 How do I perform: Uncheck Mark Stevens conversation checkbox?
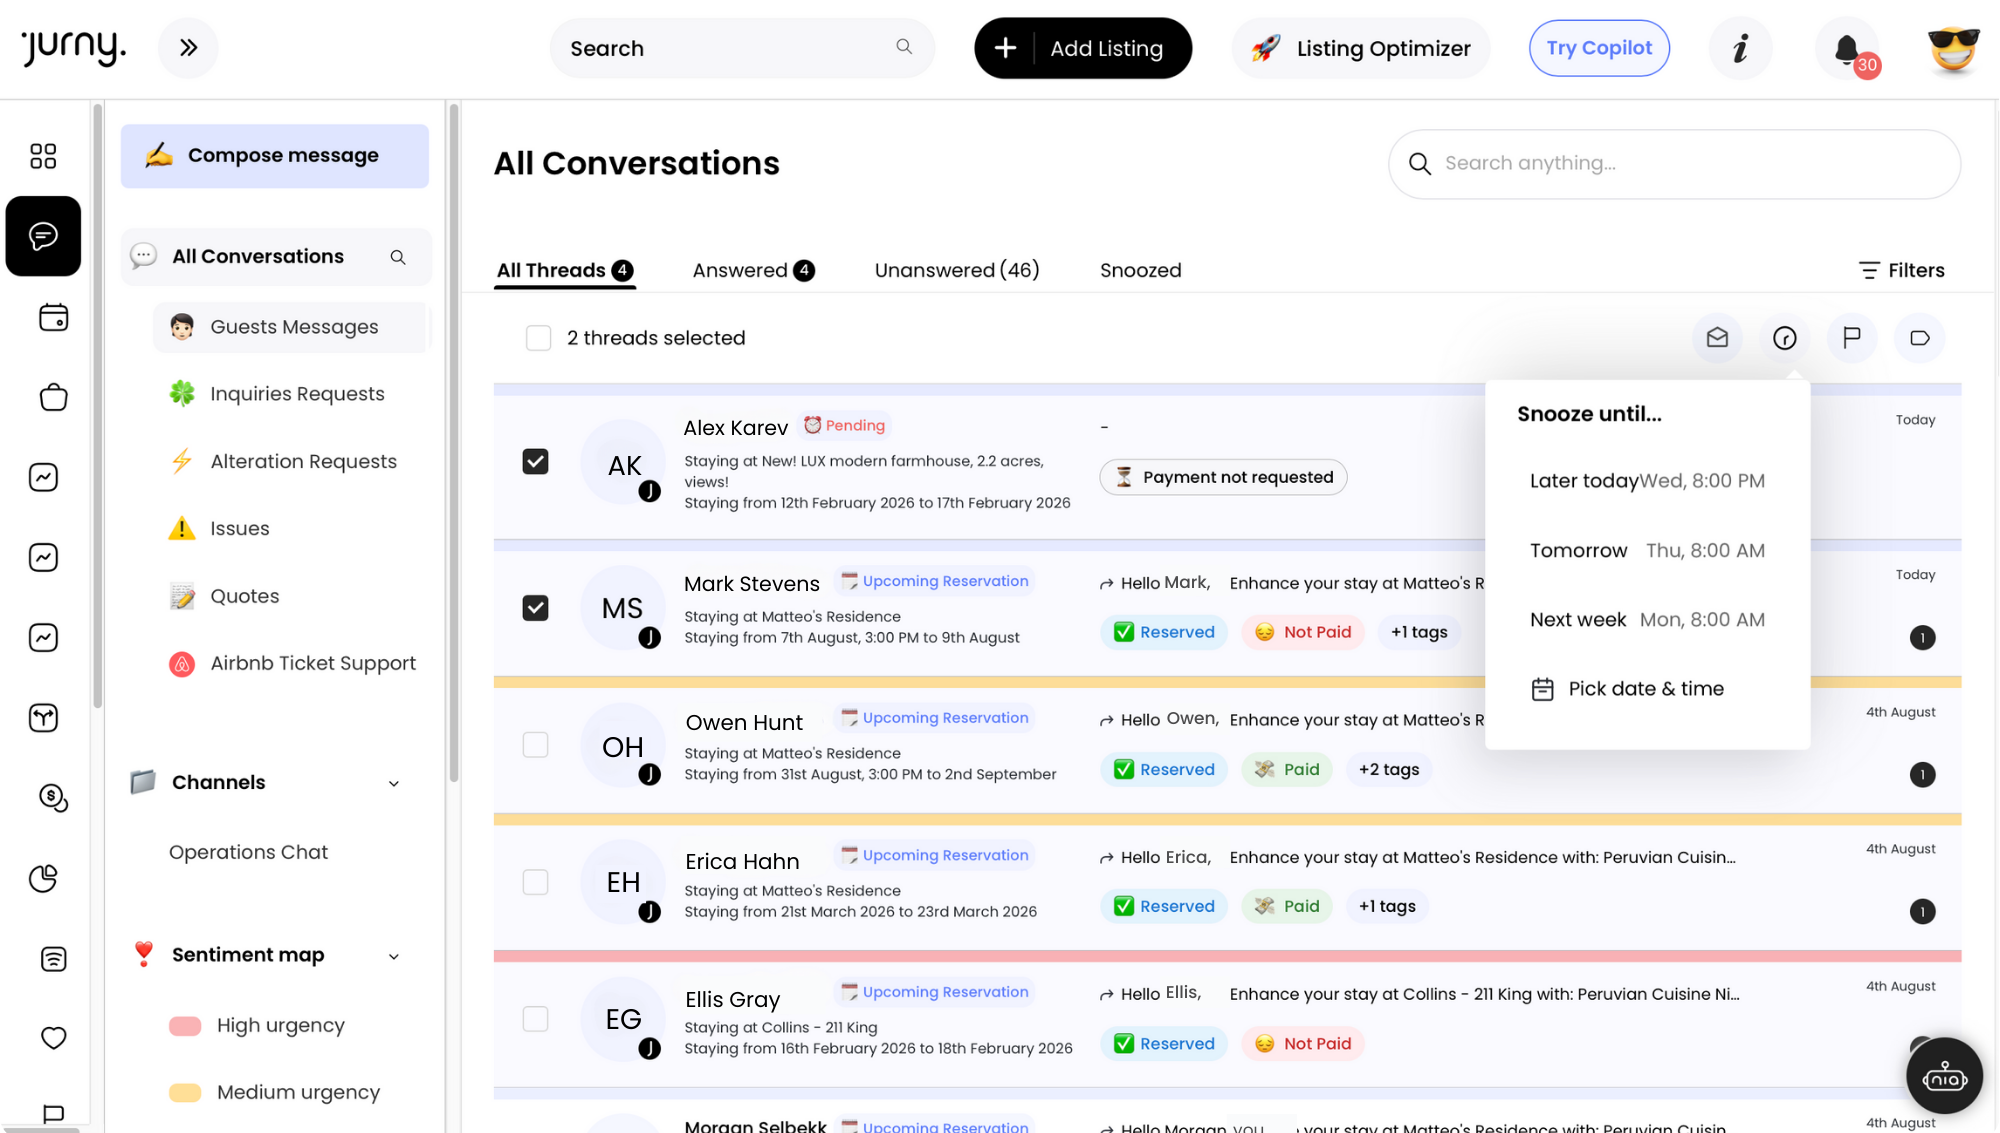(536, 607)
